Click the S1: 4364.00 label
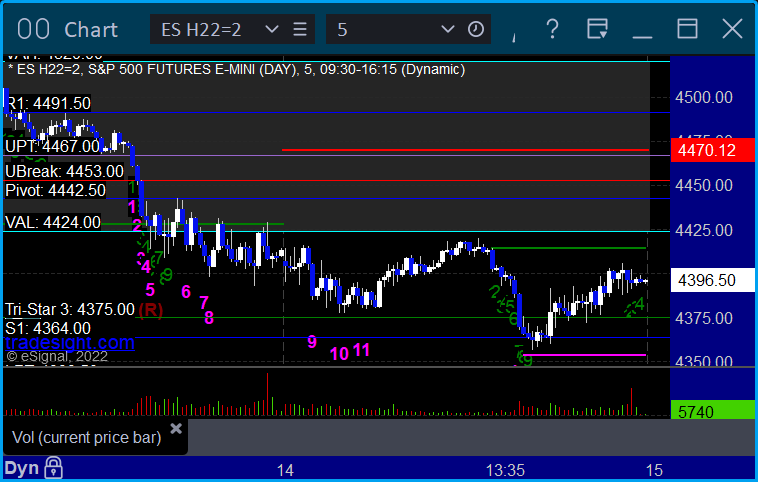This screenshot has width=758, height=482. coord(48,328)
